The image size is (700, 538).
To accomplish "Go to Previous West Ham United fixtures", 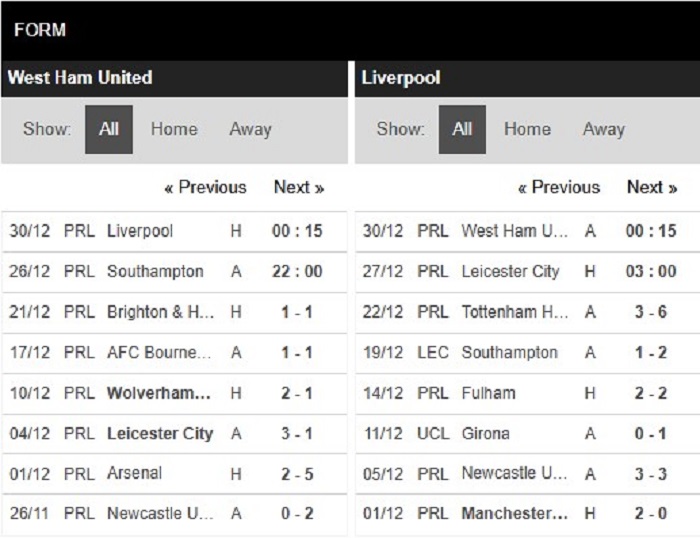I will tap(205, 187).
